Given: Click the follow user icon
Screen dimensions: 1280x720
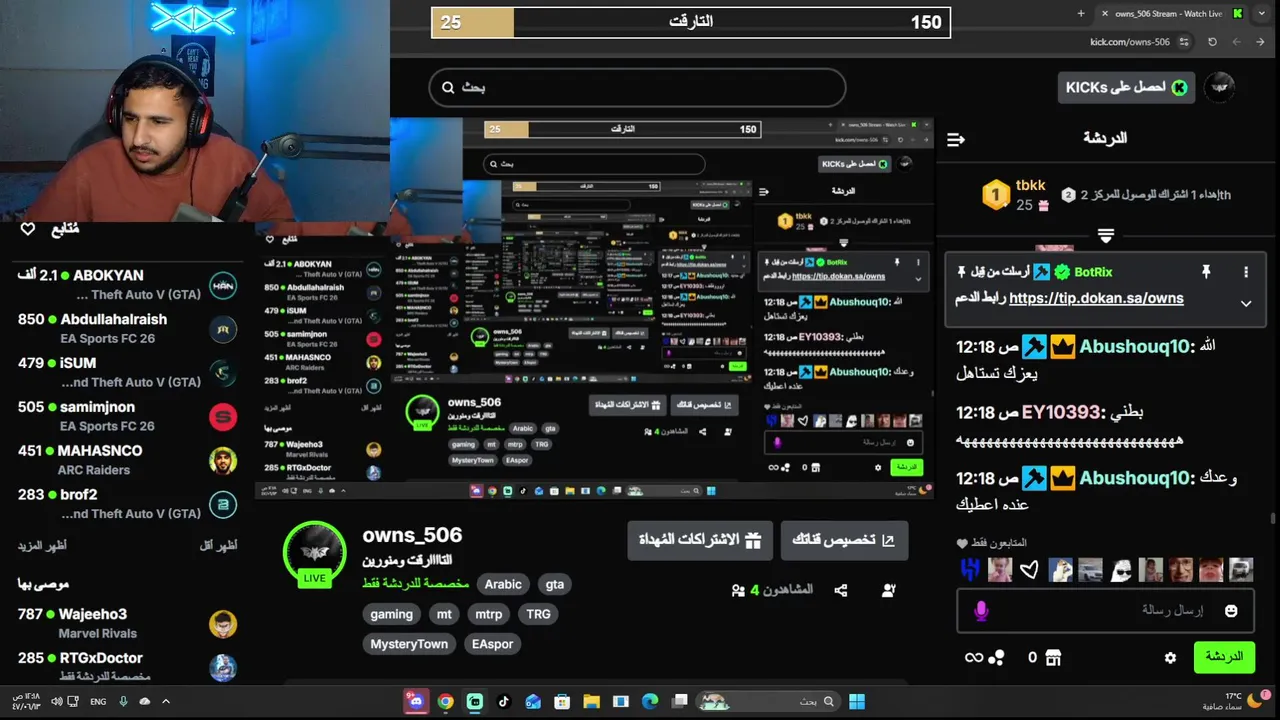Looking at the screenshot, I should [x=889, y=591].
